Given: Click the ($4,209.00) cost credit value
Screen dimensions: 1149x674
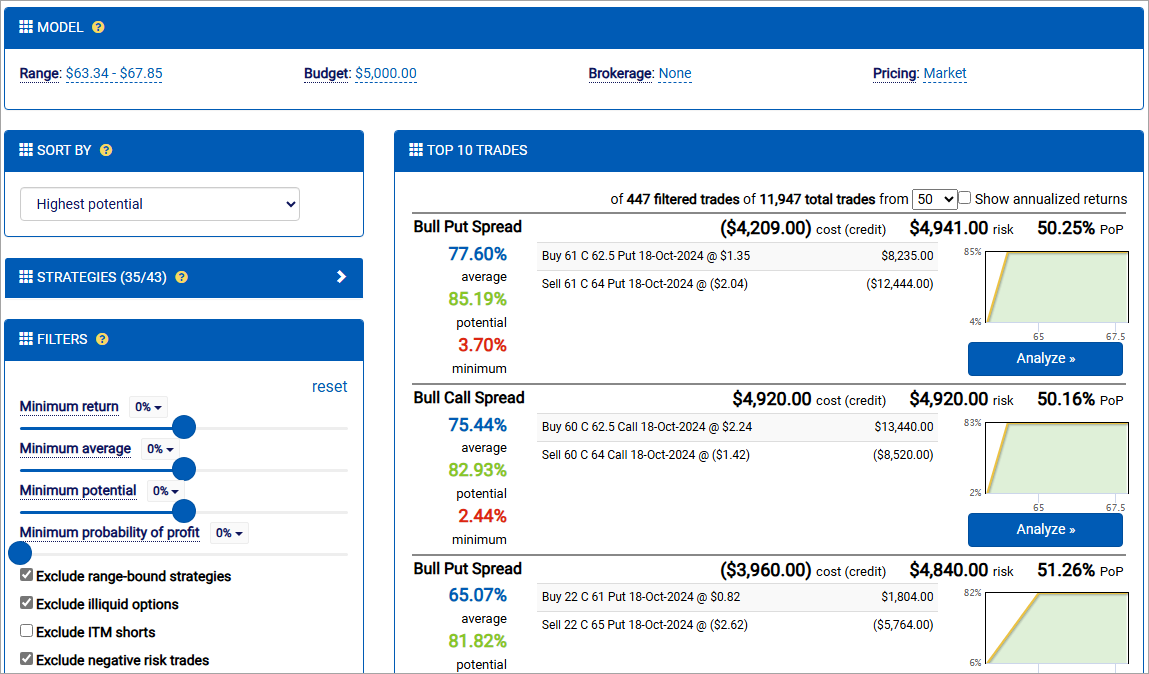Looking at the screenshot, I should click(766, 229).
